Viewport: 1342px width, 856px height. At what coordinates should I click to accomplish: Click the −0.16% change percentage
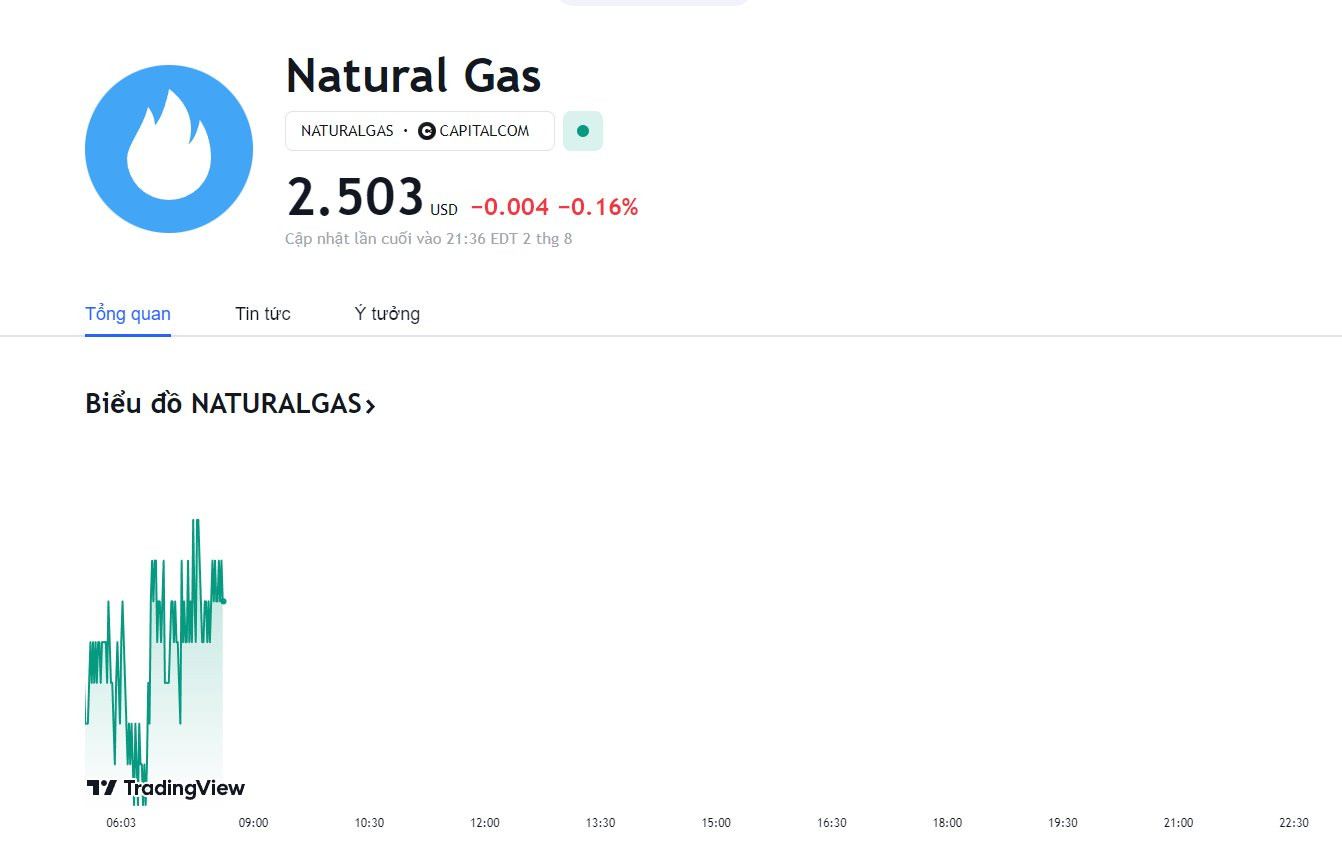(598, 207)
